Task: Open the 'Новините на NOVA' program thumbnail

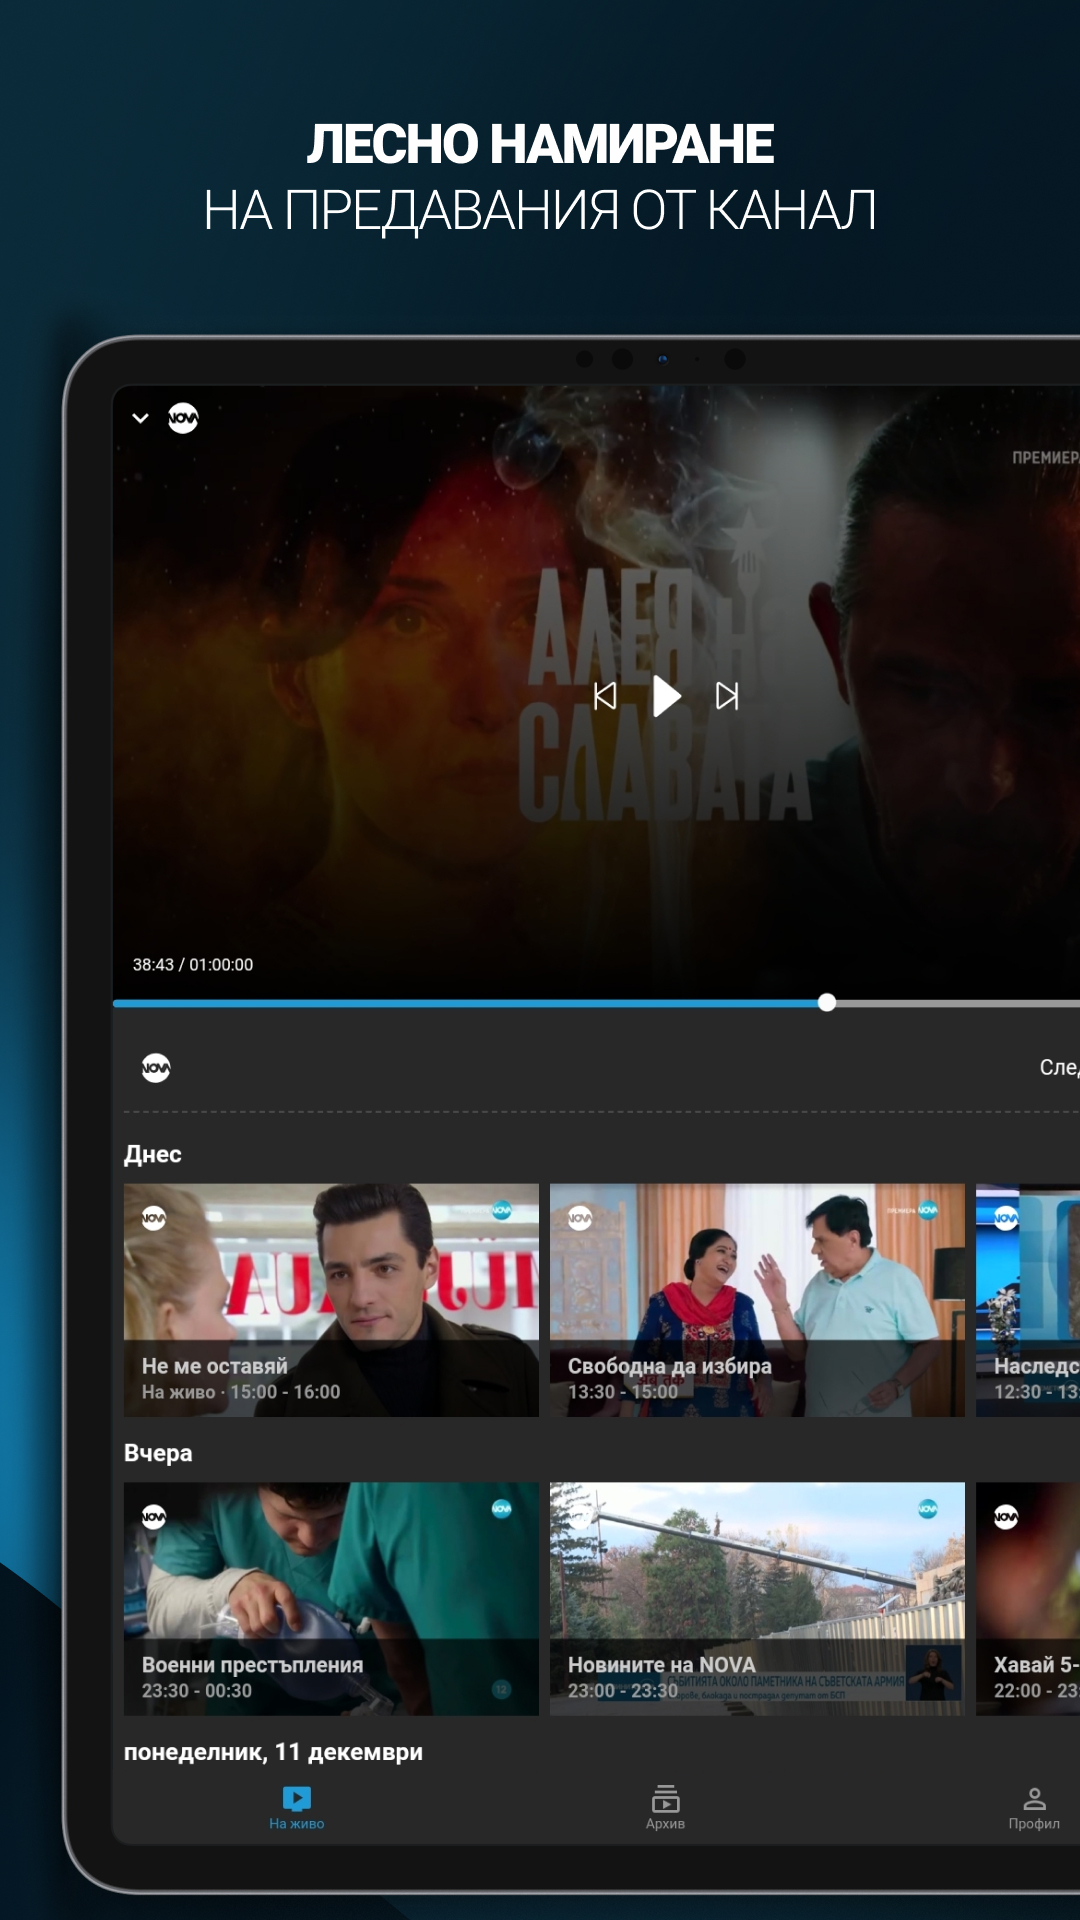Action: 757,1599
